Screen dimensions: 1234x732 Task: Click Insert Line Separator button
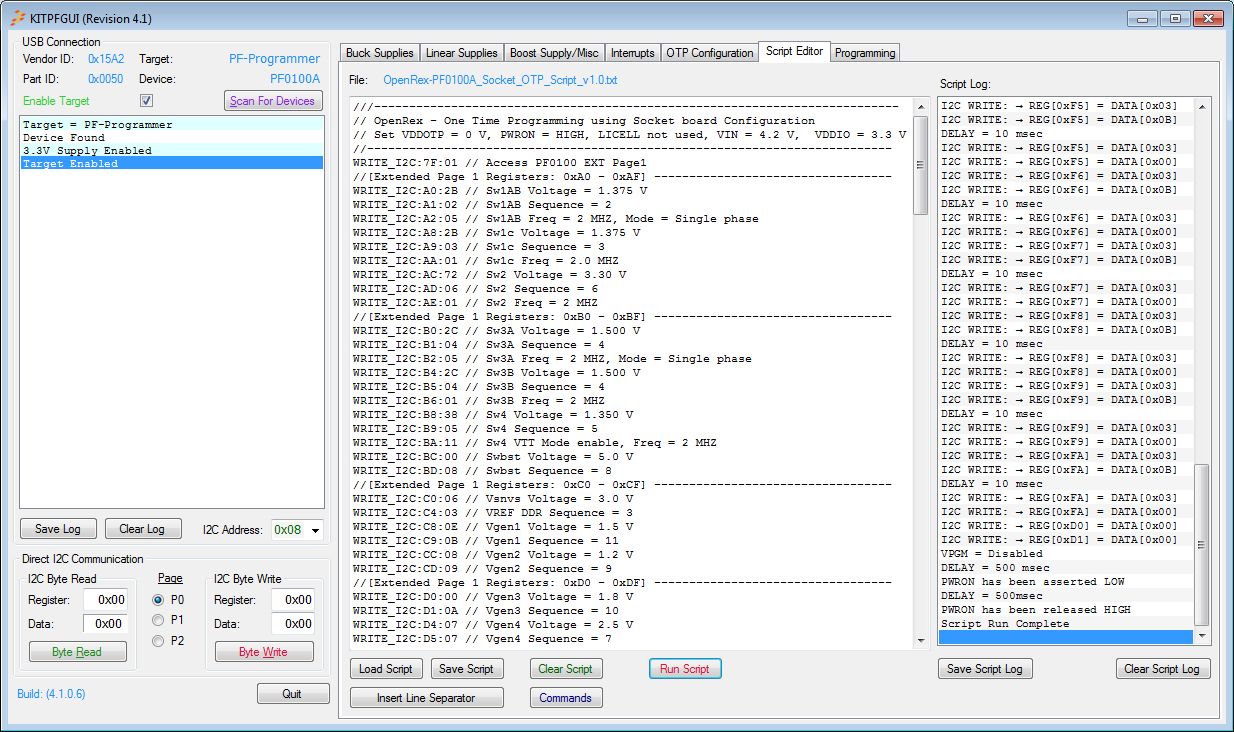[x=426, y=698]
